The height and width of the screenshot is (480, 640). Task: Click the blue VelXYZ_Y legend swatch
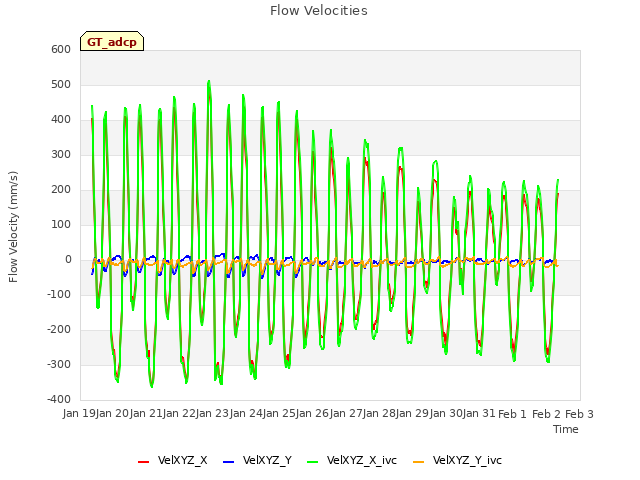(229, 462)
